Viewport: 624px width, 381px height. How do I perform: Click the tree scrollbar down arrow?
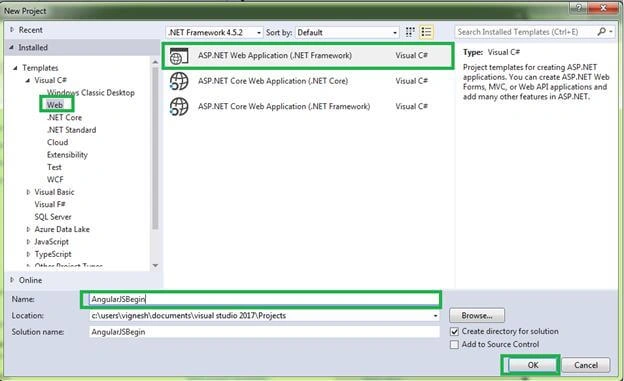tap(155, 266)
